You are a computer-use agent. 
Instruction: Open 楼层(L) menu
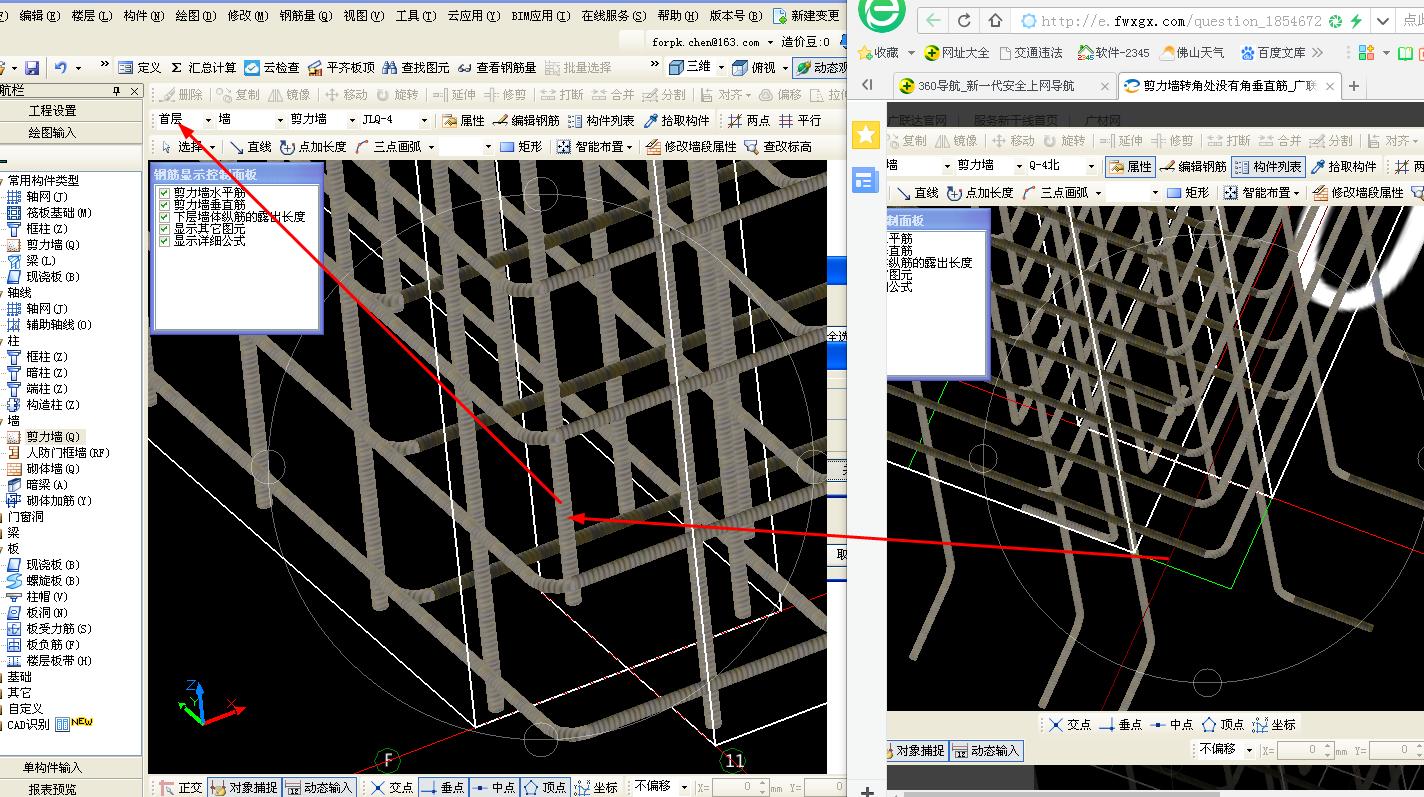tap(91, 16)
